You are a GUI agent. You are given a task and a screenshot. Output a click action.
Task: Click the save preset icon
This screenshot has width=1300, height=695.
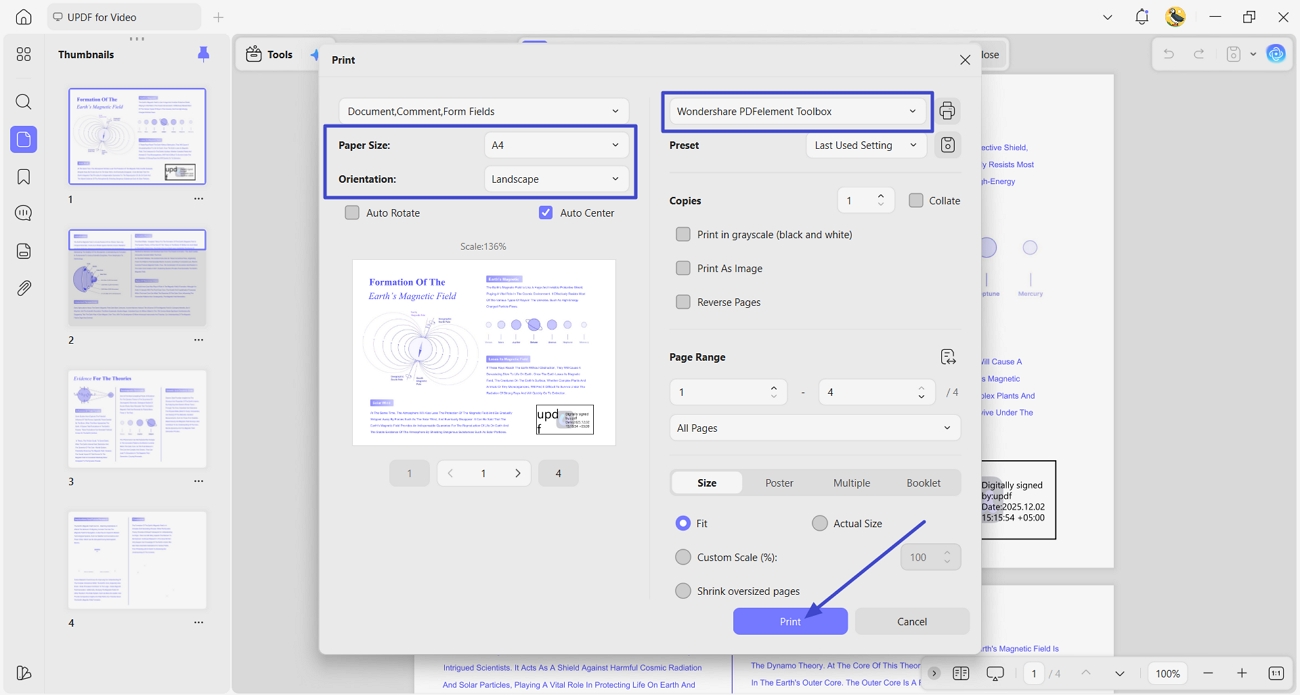947,145
